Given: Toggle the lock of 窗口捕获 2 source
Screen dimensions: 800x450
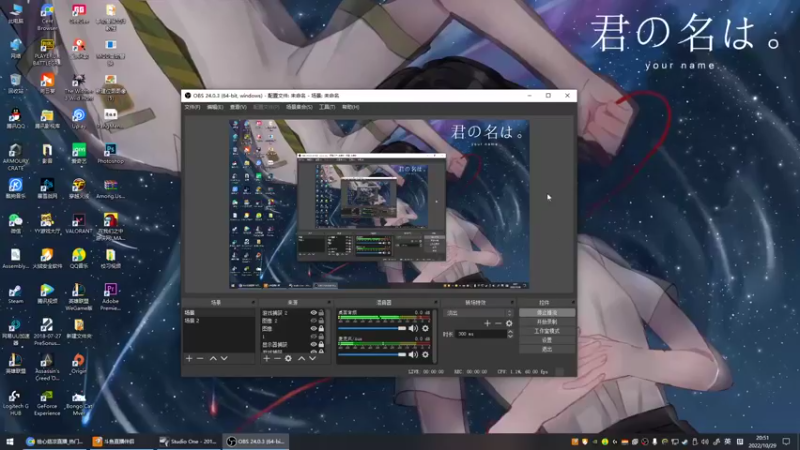Looking at the screenshot, I should pos(321,313).
